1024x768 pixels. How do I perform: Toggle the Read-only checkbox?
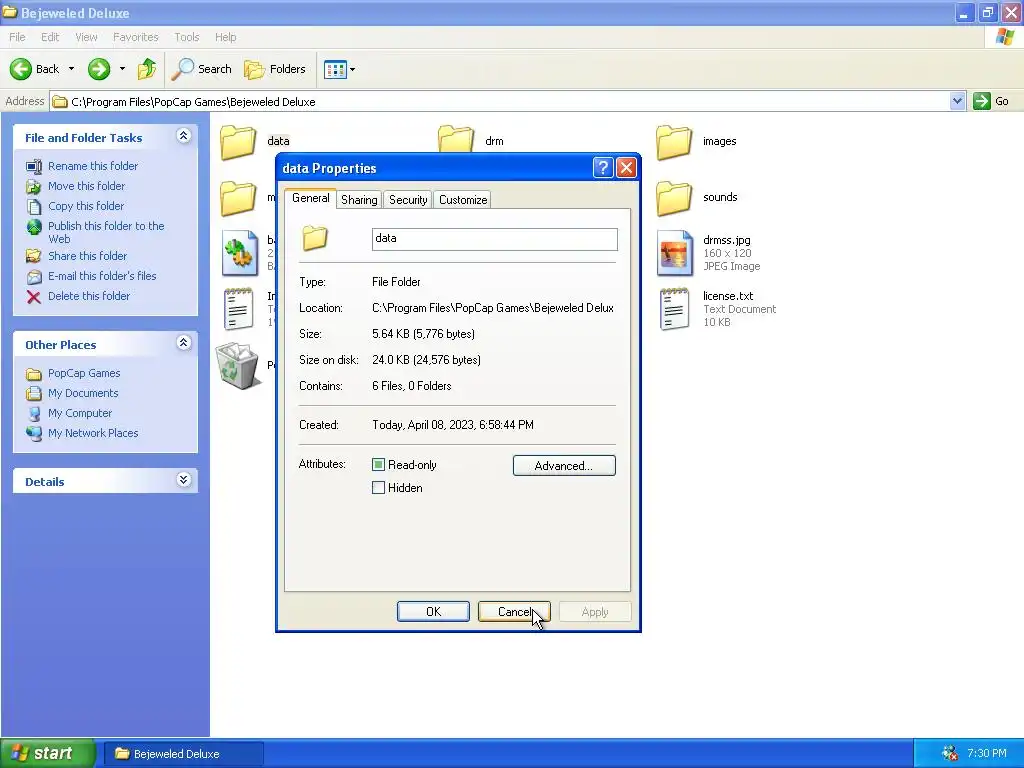point(378,464)
